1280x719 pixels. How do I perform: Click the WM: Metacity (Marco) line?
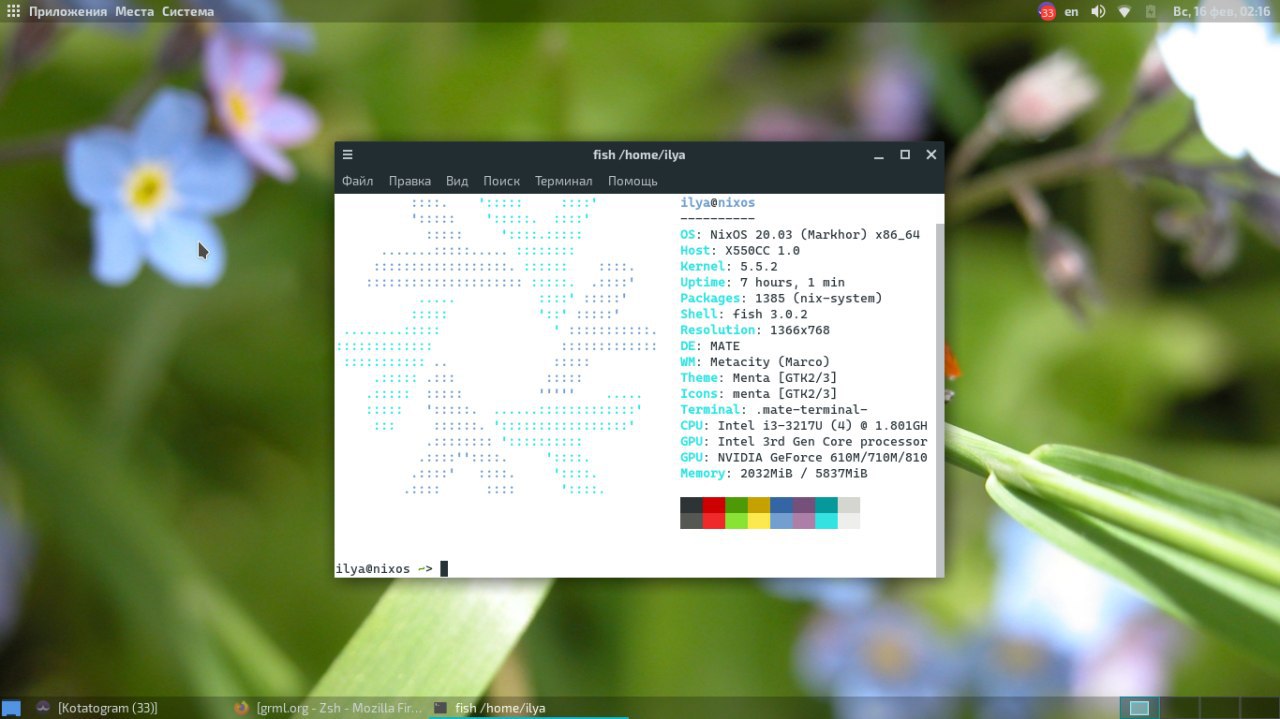755,362
